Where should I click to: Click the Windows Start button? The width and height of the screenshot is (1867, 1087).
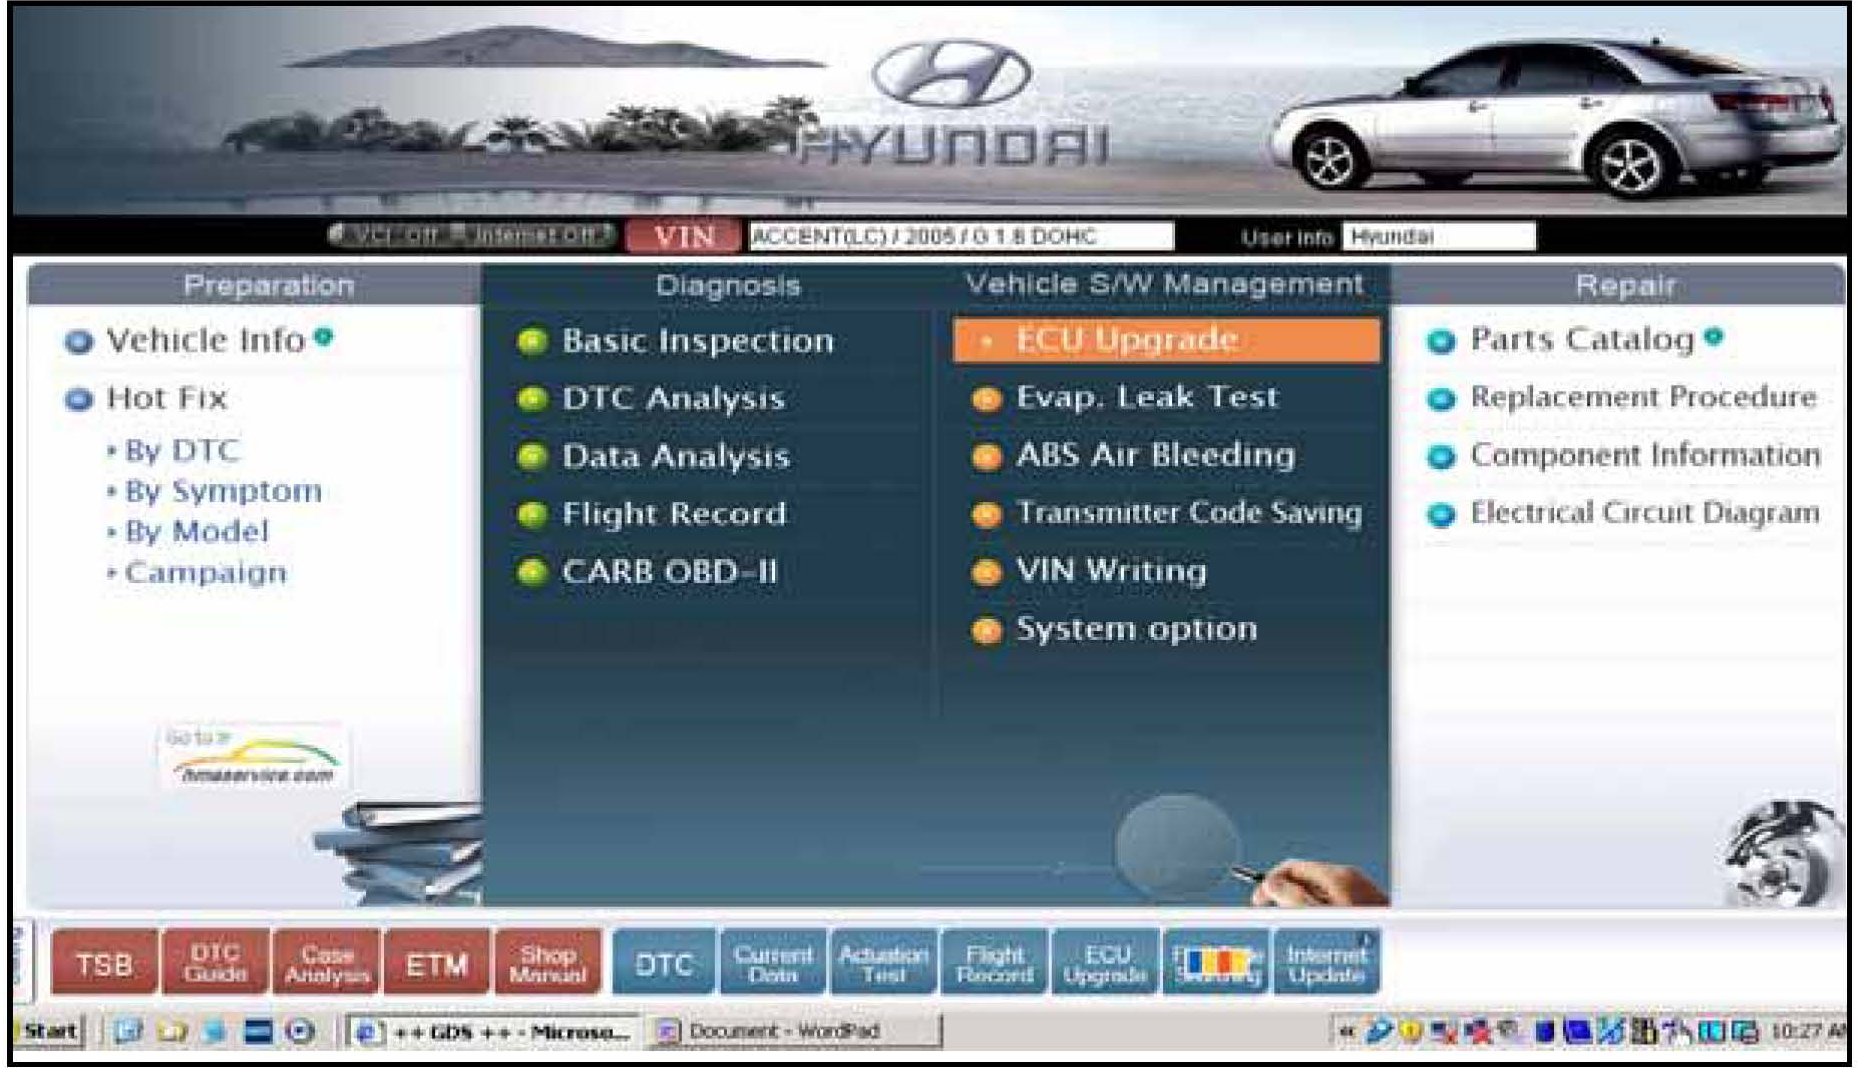50,1031
